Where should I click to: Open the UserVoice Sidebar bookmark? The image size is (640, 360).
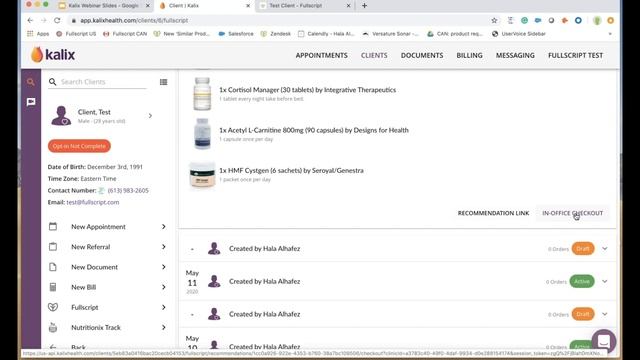coord(518,34)
